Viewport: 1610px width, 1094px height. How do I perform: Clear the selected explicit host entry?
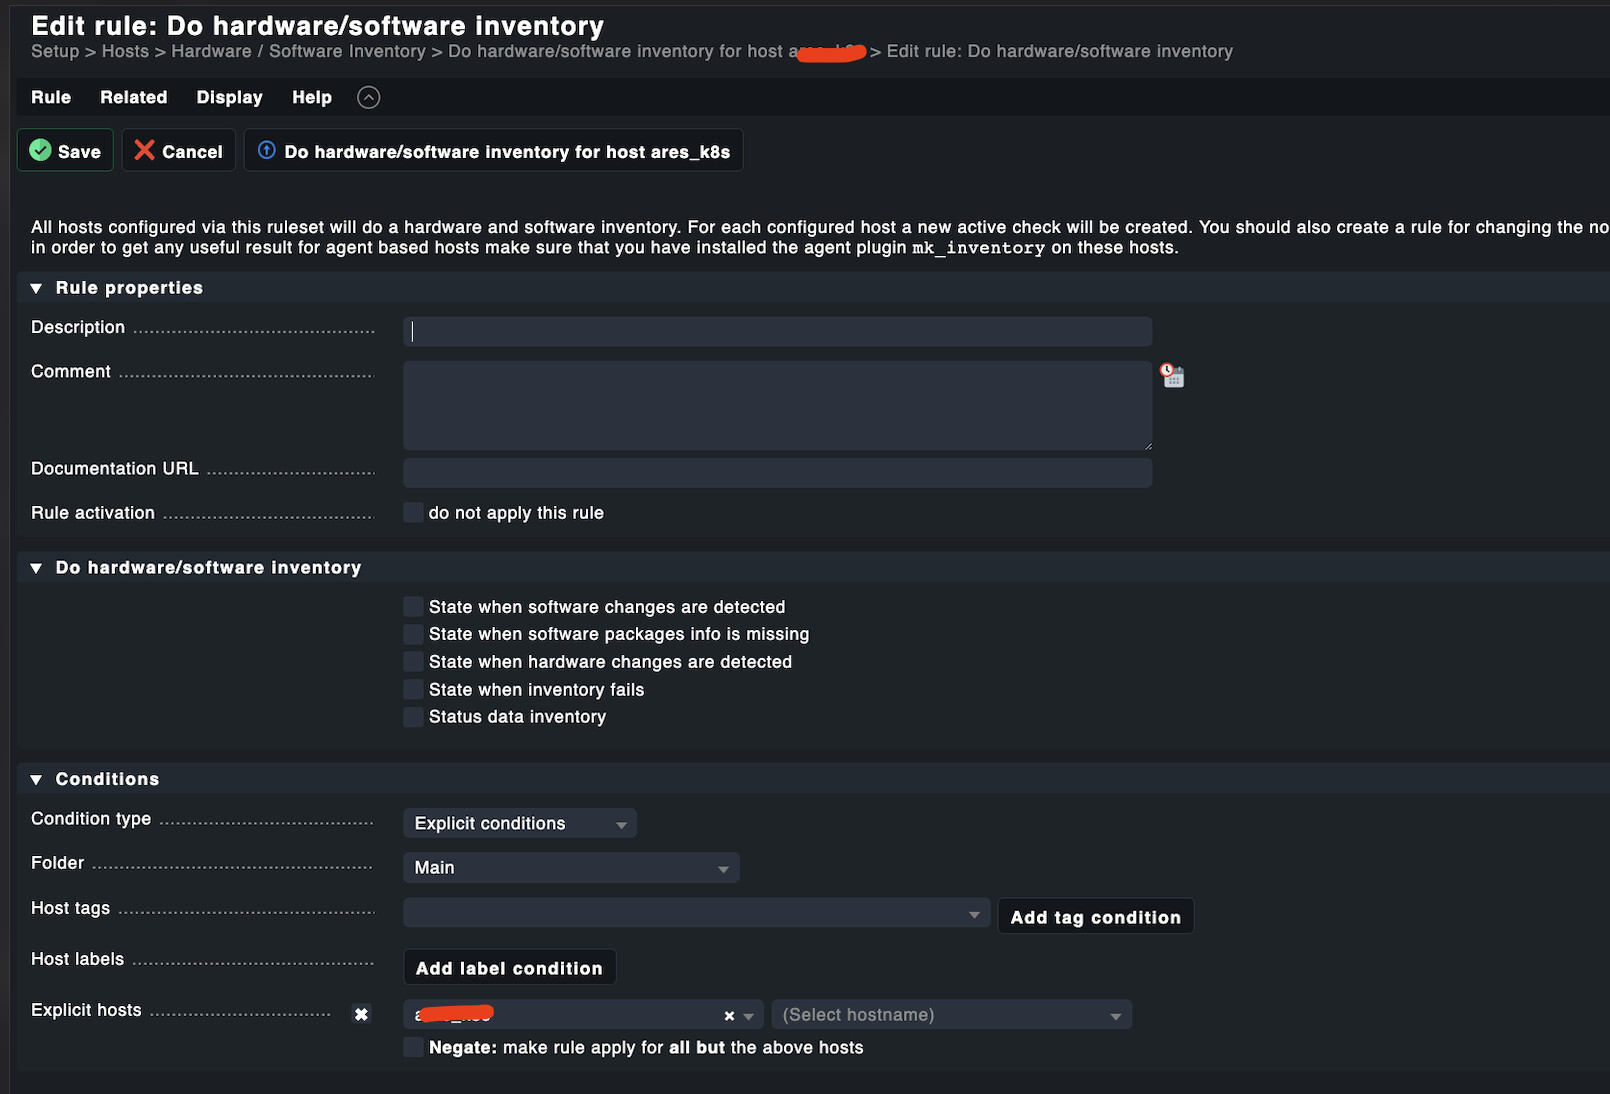729,1016
